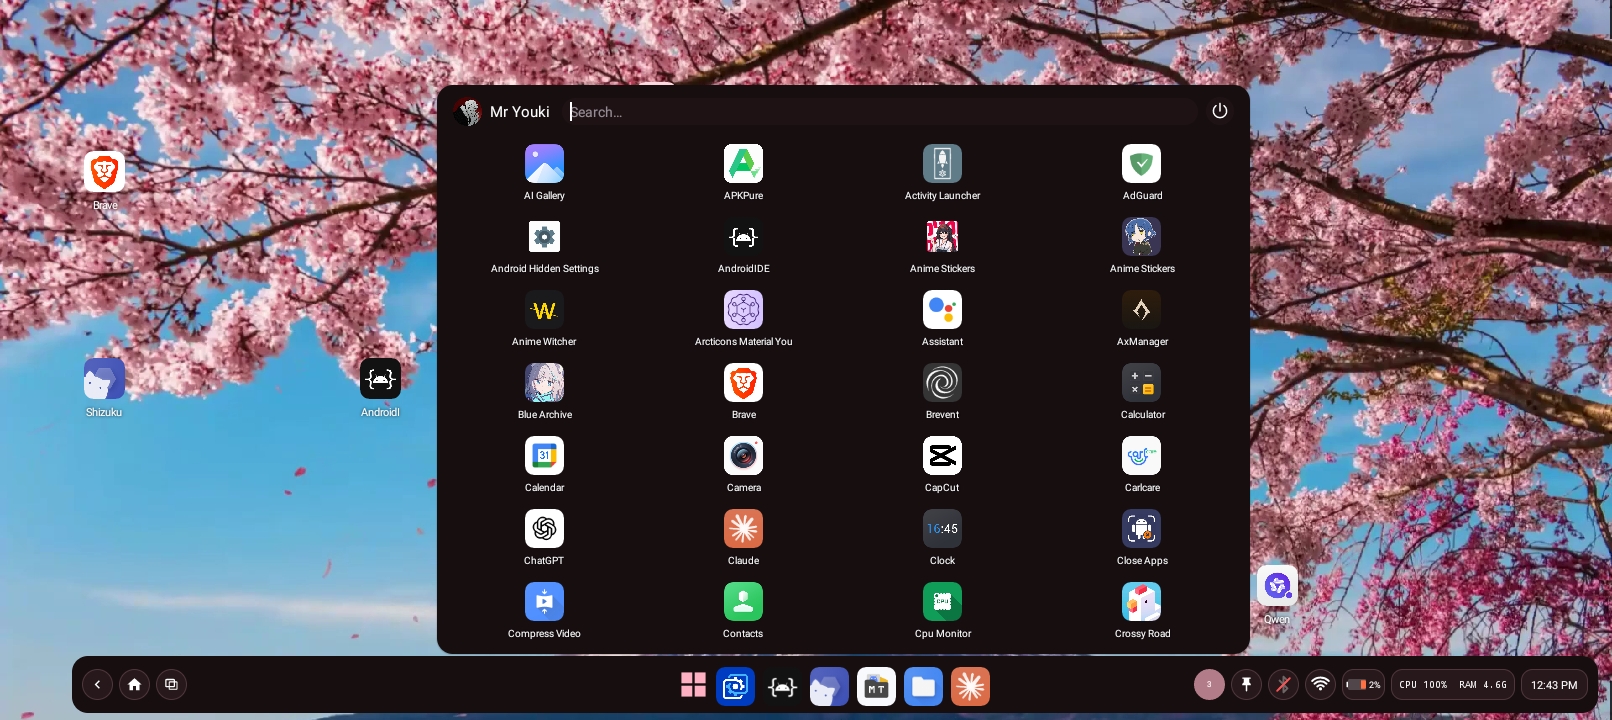The height and width of the screenshot is (720, 1612).
Task: Open Anime Stickers with pink icon
Action: 942,237
